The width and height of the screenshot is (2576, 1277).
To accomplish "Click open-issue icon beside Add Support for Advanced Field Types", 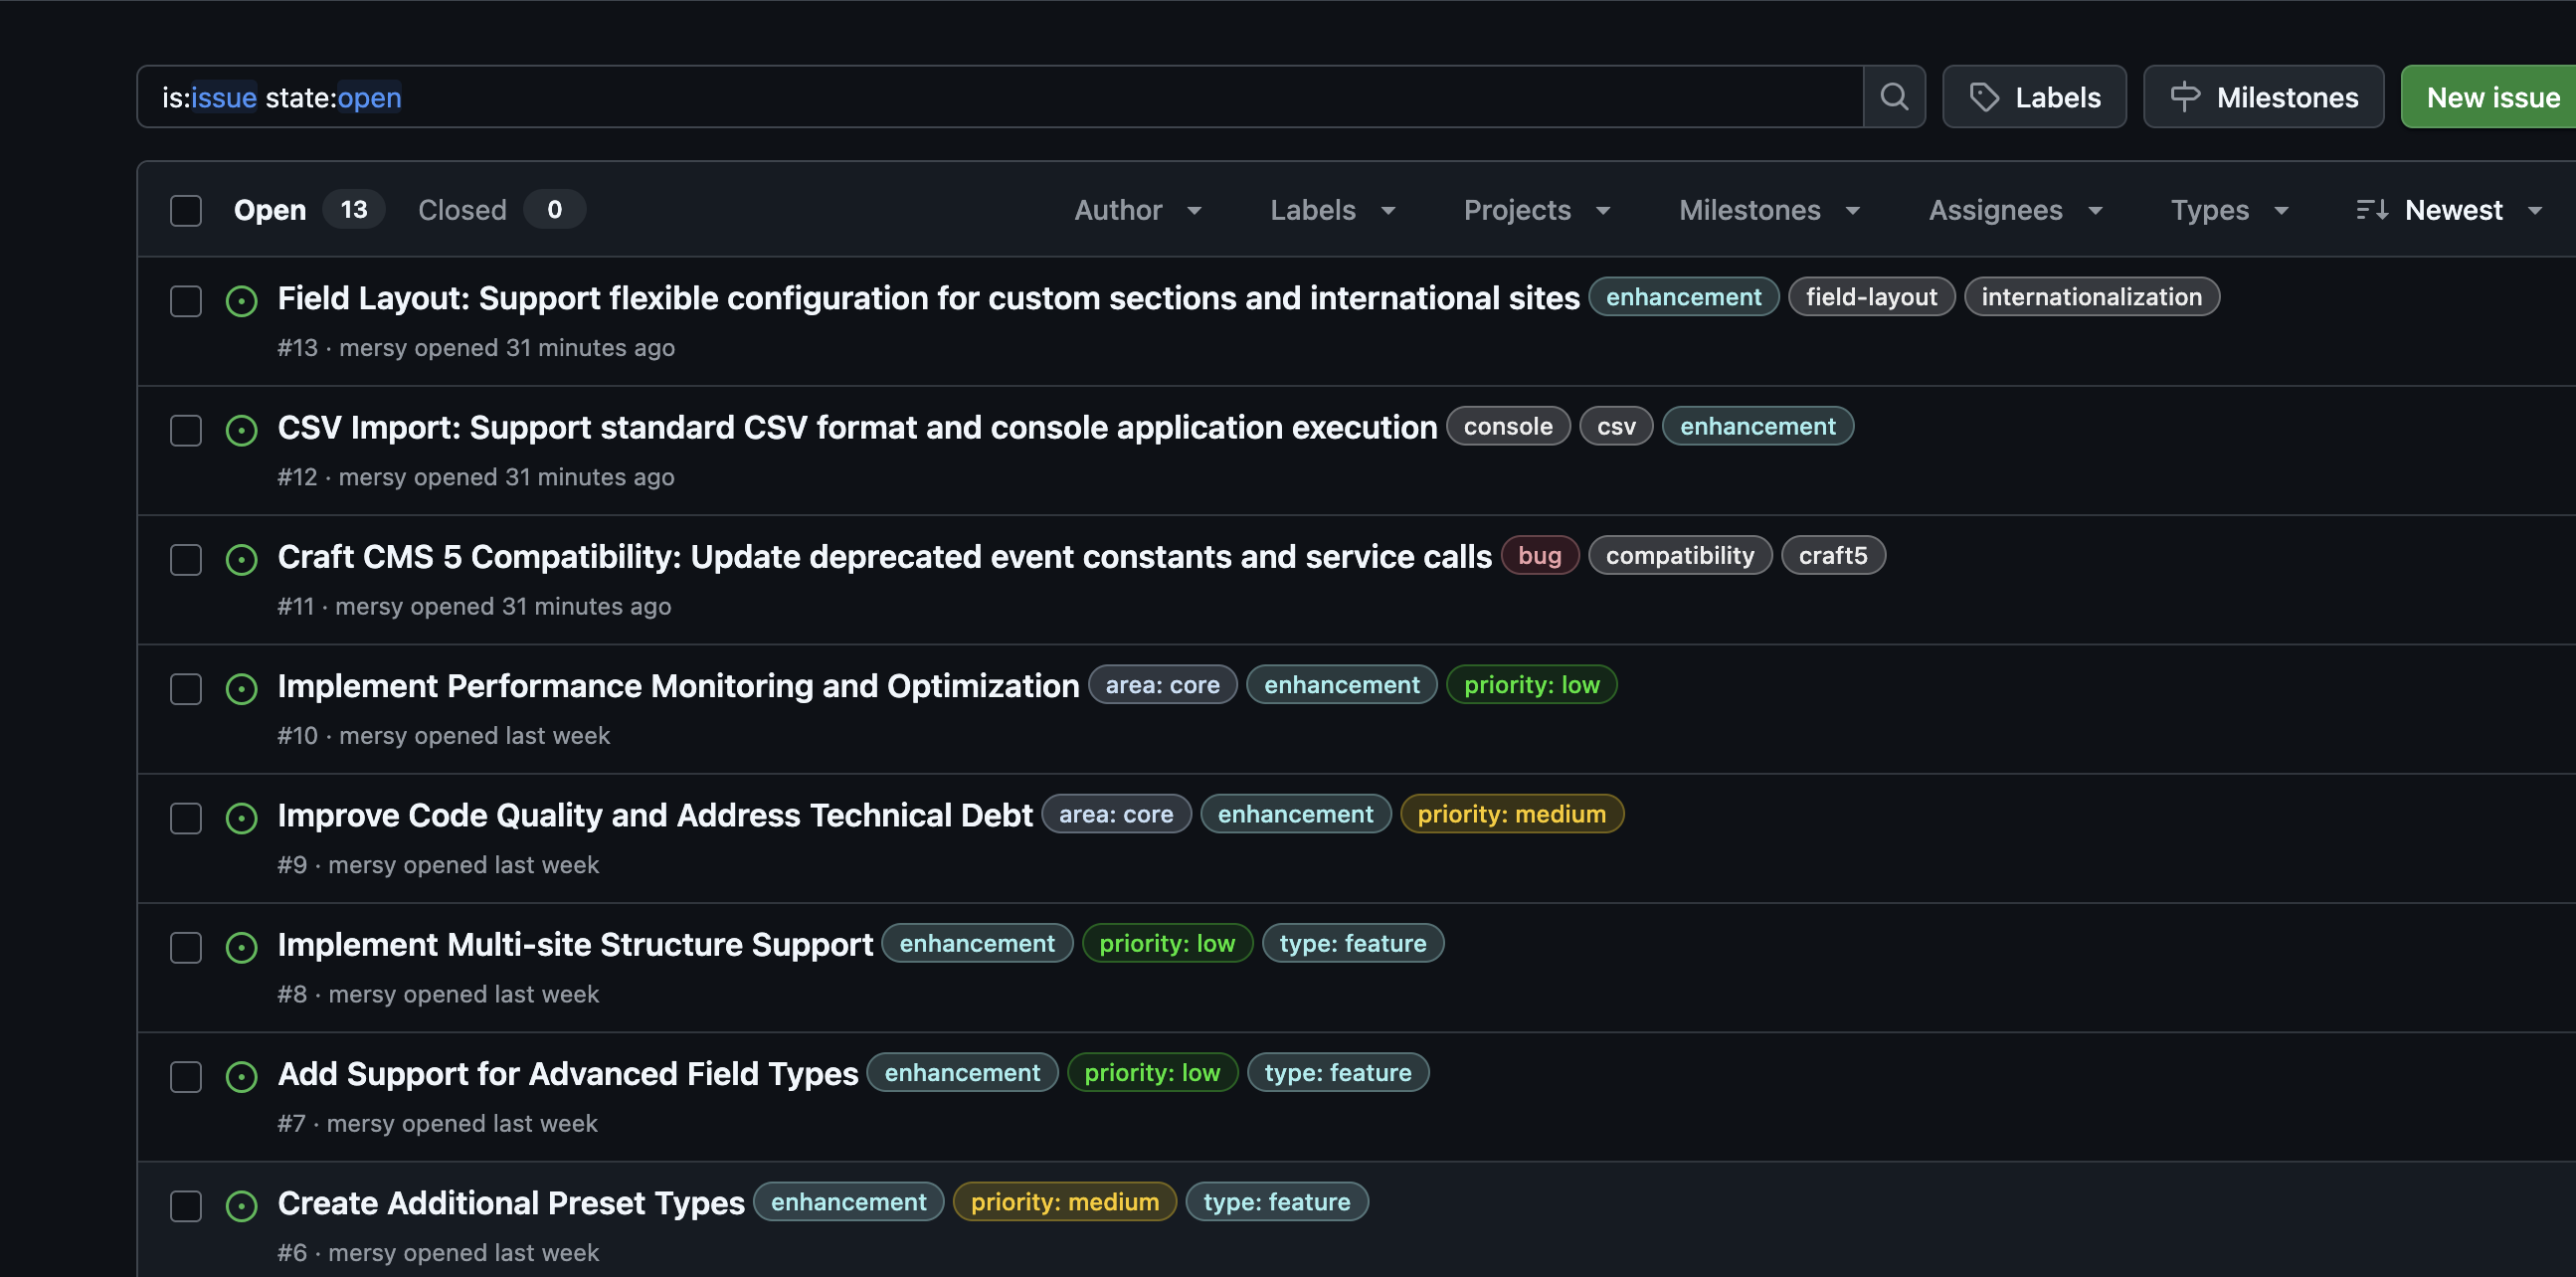I will 241,1076.
